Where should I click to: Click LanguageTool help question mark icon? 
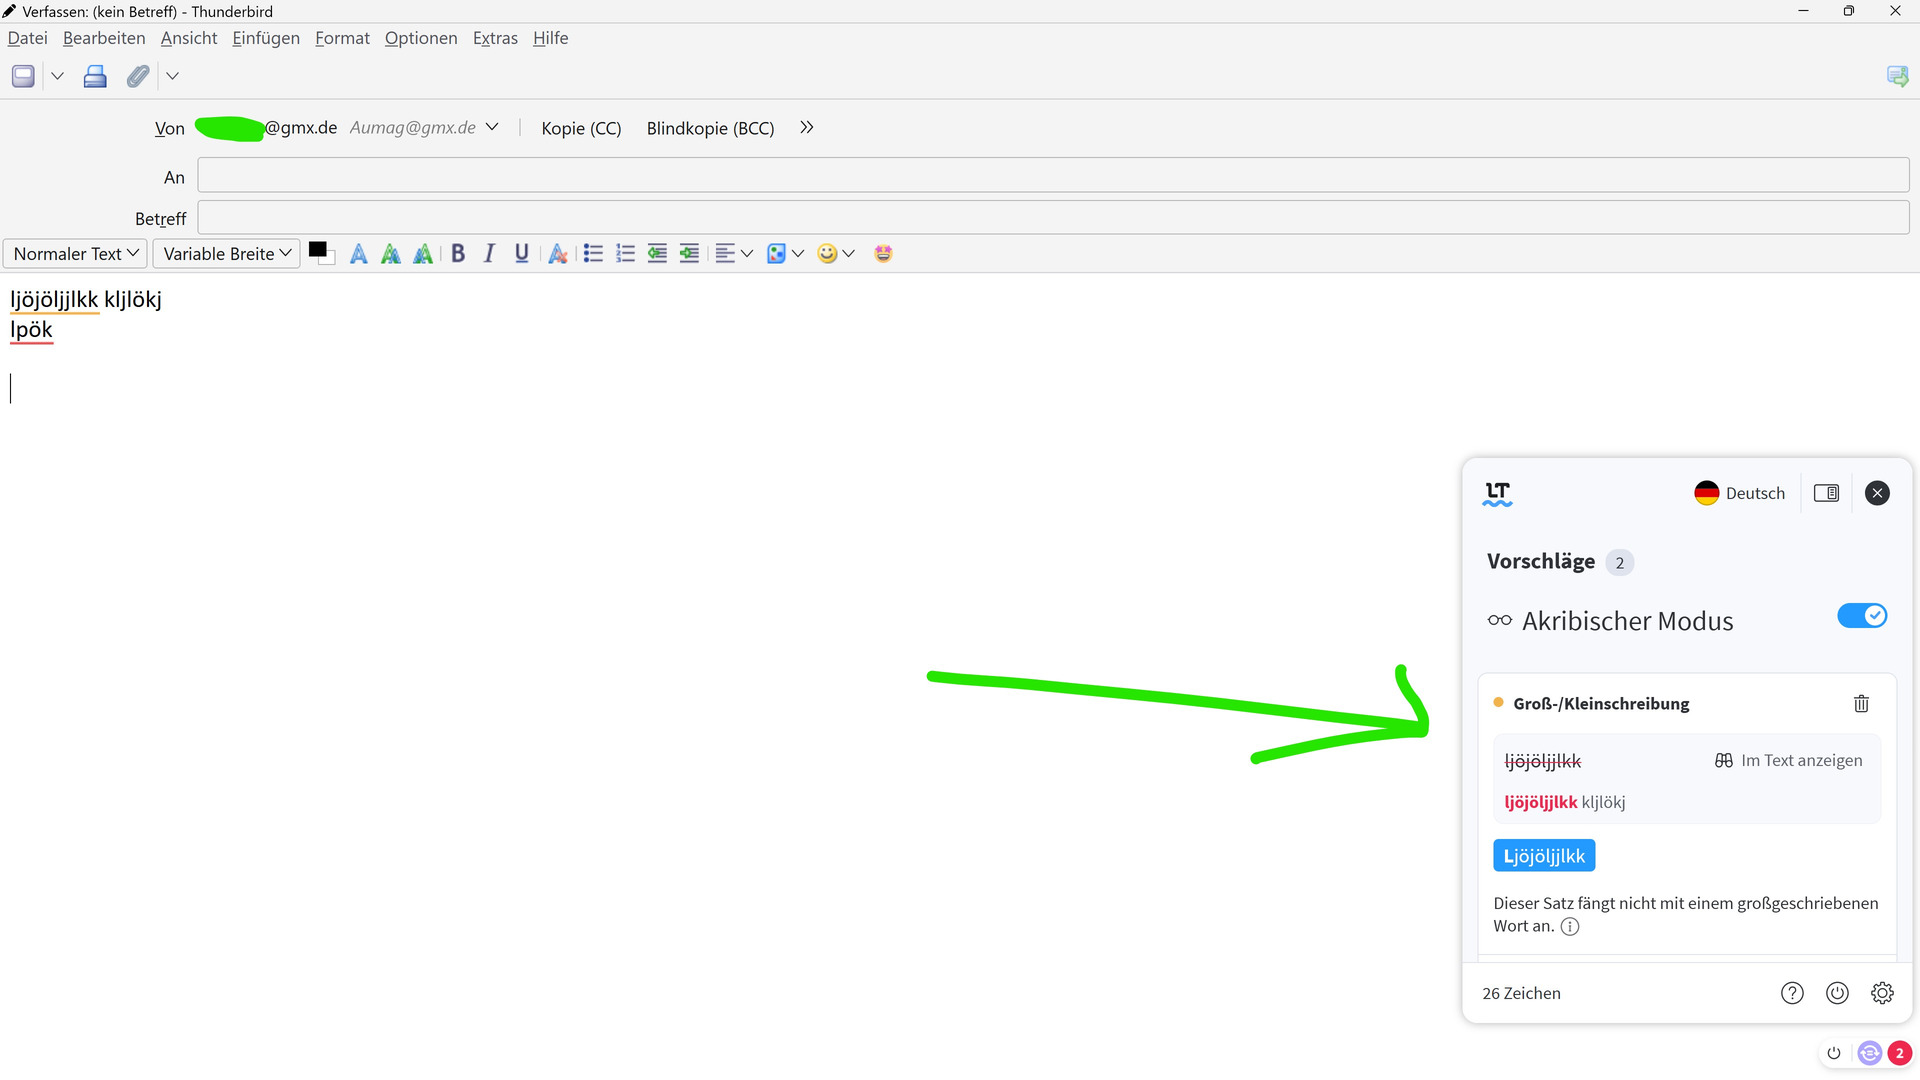click(x=1792, y=993)
